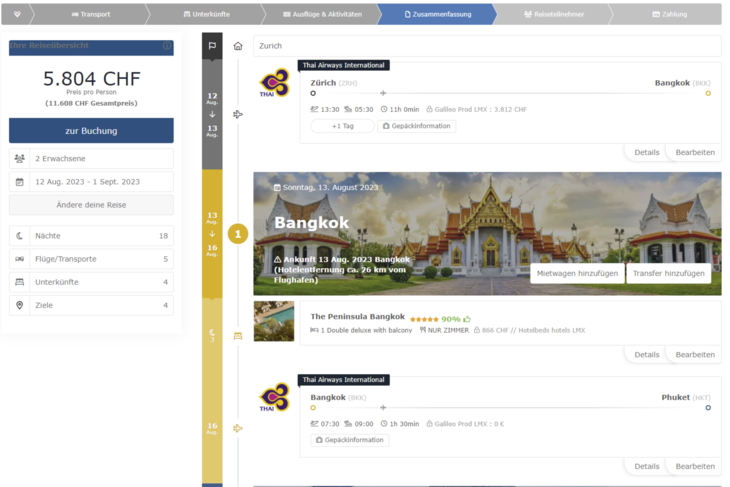Click the bed icon next to the Peninsula hotel
Screen dimensions: 730x487
(238, 336)
